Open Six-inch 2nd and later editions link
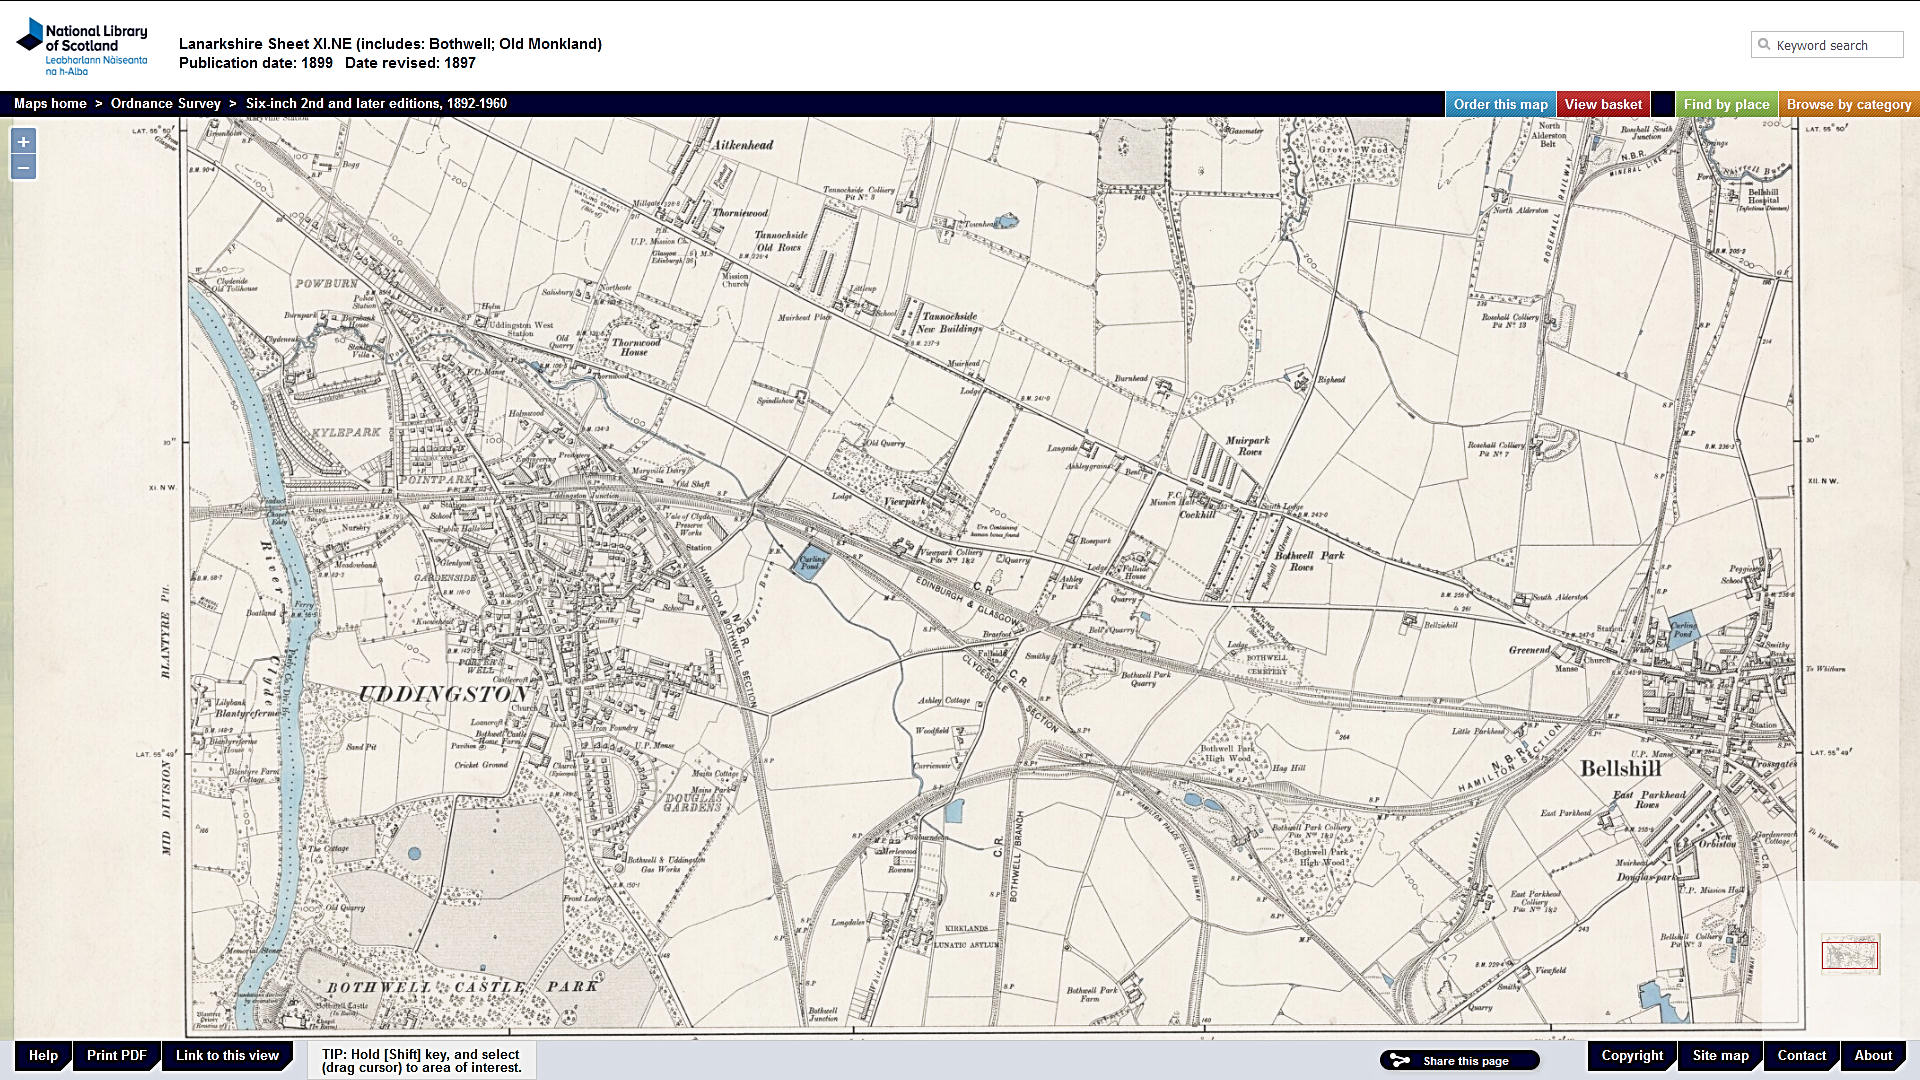The width and height of the screenshot is (1920, 1080). click(376, 103)
